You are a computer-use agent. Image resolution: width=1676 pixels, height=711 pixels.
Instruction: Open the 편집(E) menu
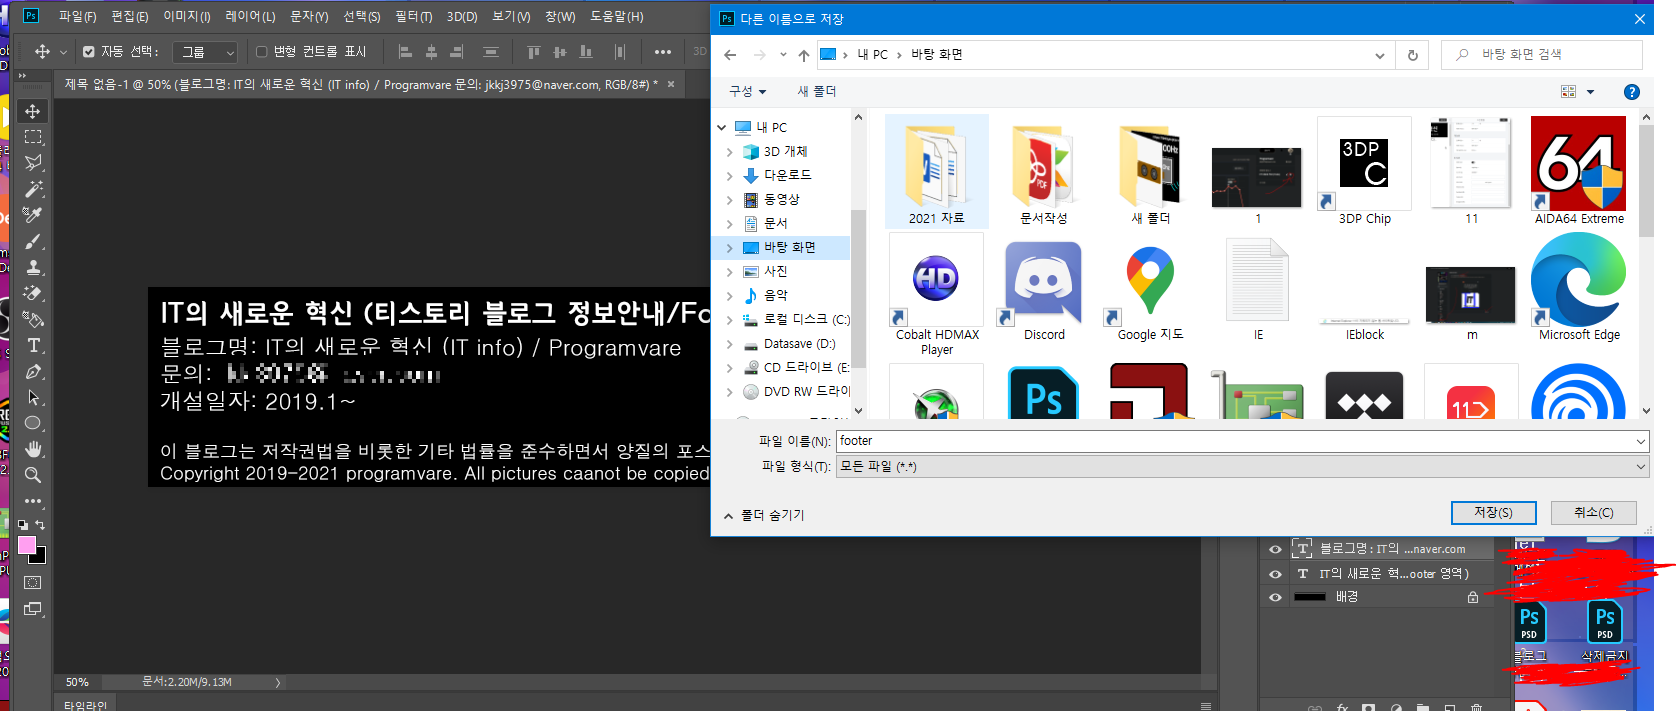pos(130,17)
